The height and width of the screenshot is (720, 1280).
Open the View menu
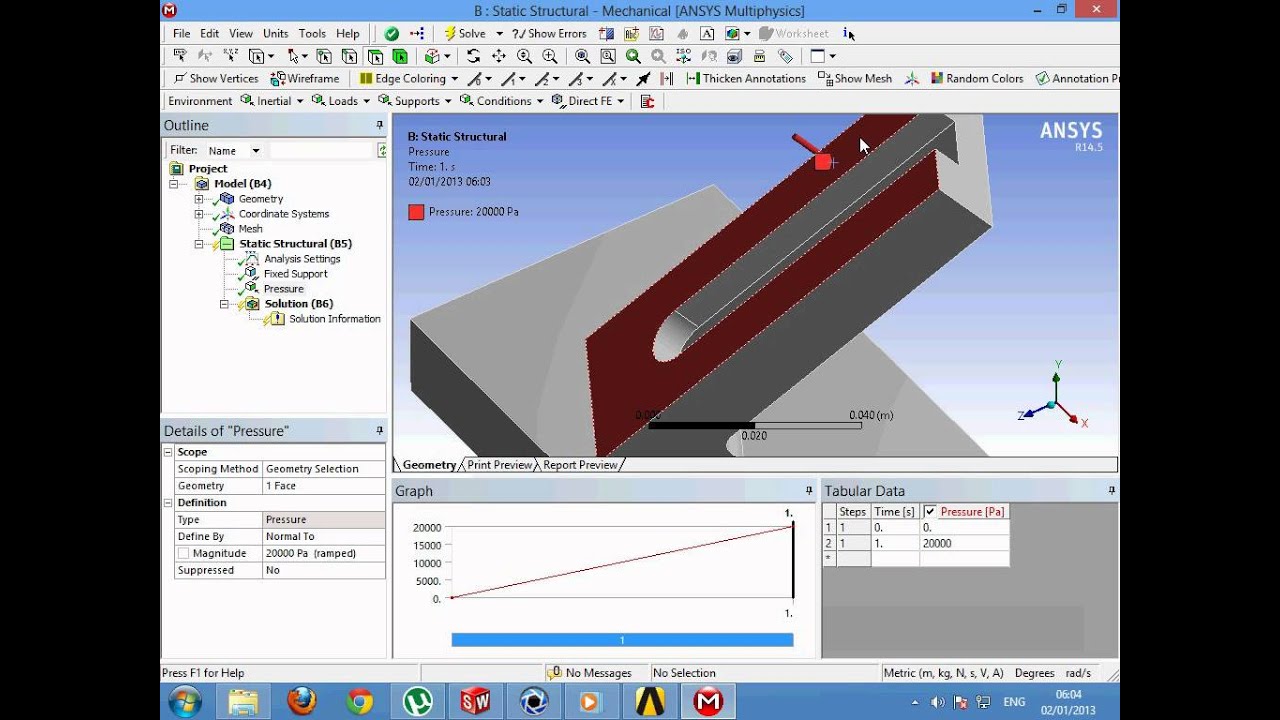(x=240, y=33)
